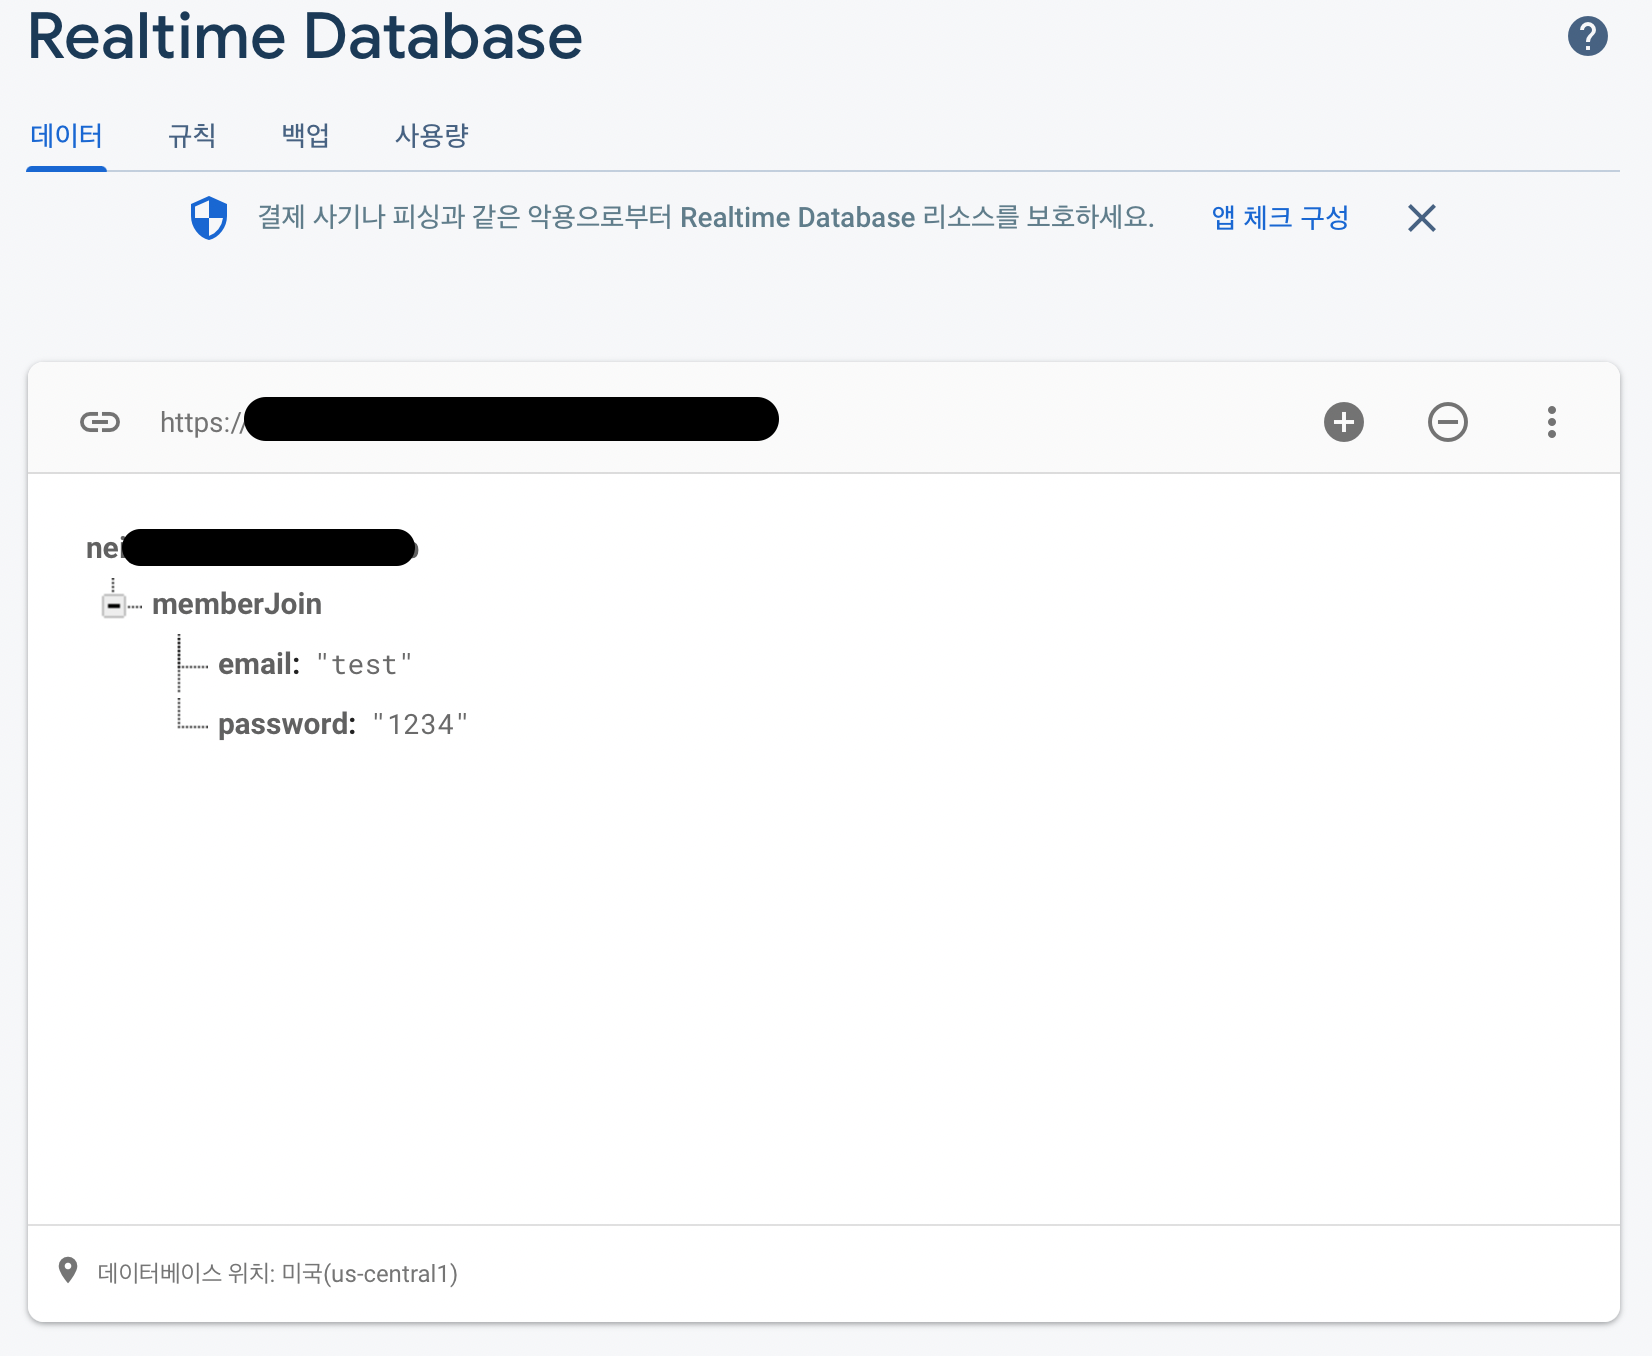This screenshot has height=1356, width=1652.
Task: Switch to the 사용량 tab
Action: pyautogui.click(x=431, y=136)
